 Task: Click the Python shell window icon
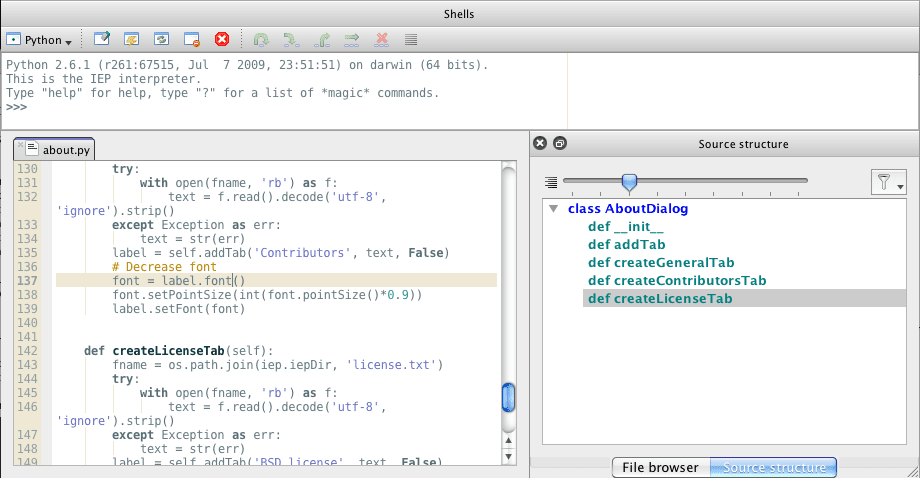13,39
